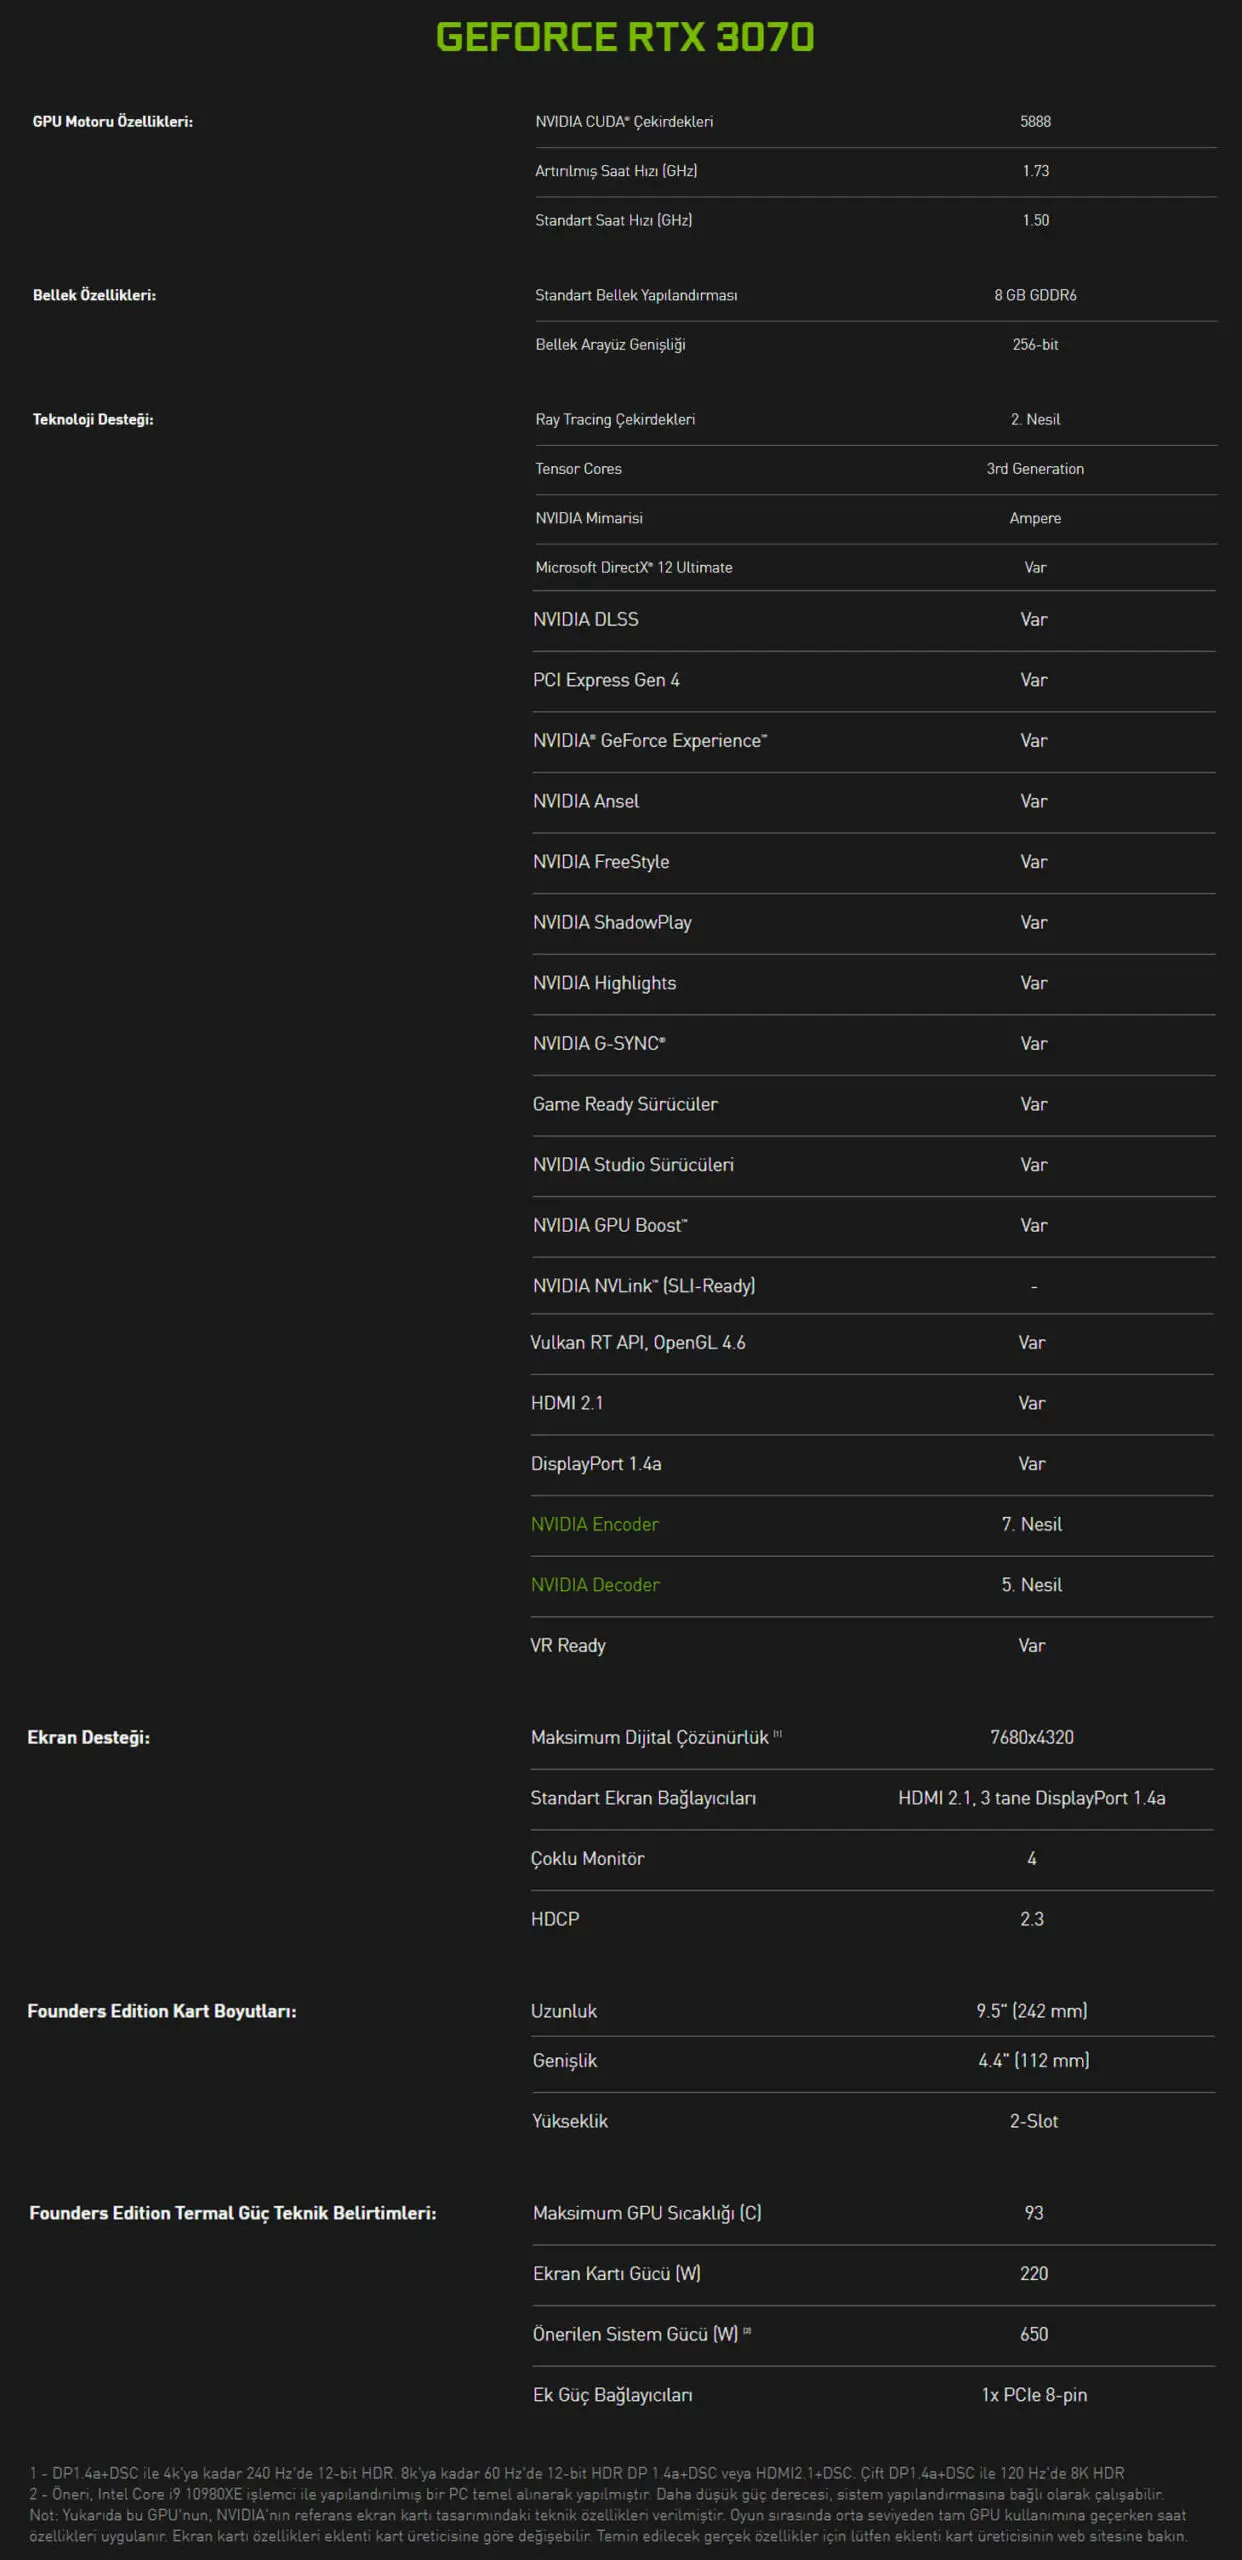Click the 7680x4320 resolution value
1242x2560 pixels.
(x=1032, y=1737)
